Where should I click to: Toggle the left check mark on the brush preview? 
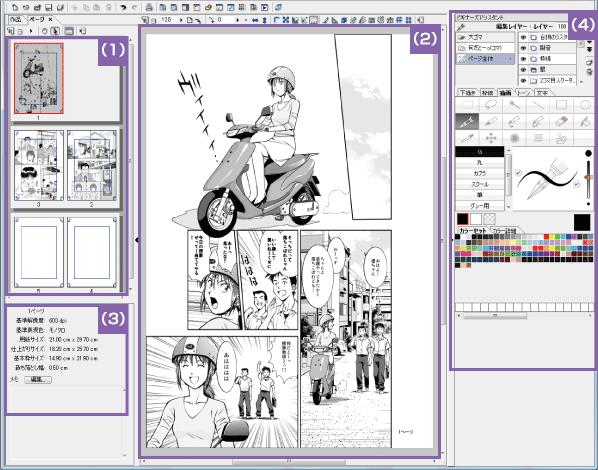[x=518, y=173]
